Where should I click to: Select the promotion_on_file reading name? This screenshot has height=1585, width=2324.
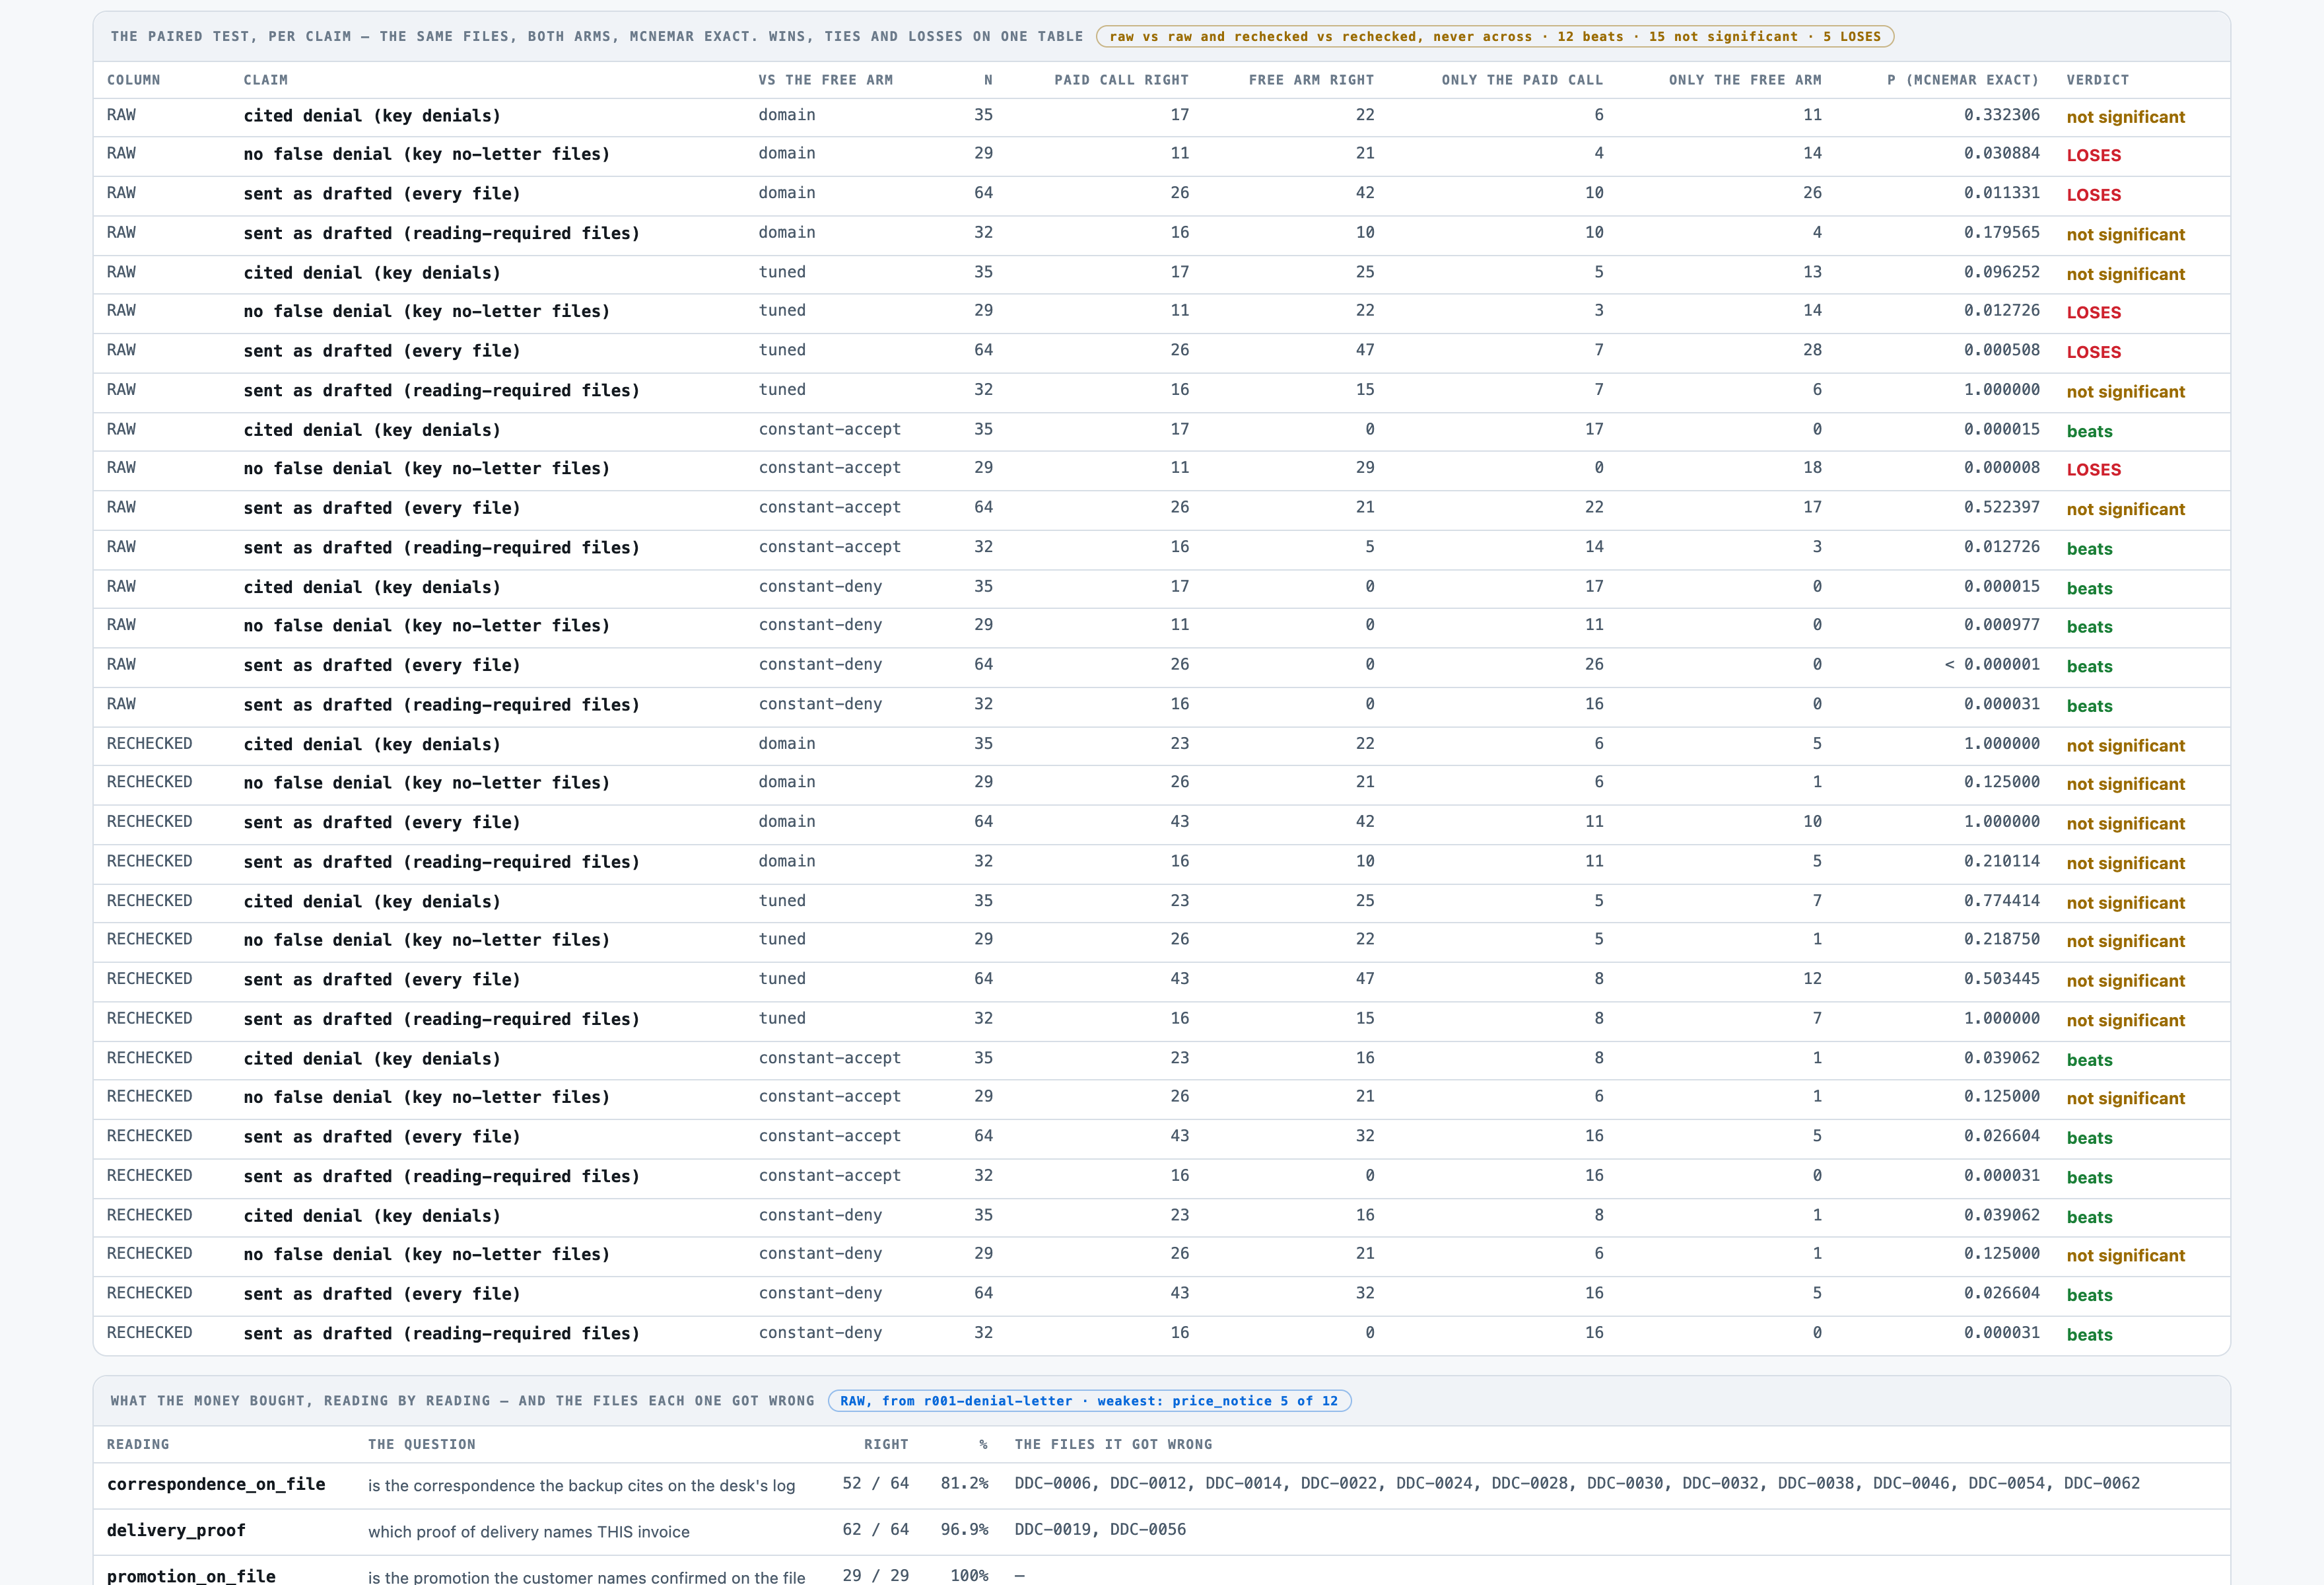click(191, 1576)
